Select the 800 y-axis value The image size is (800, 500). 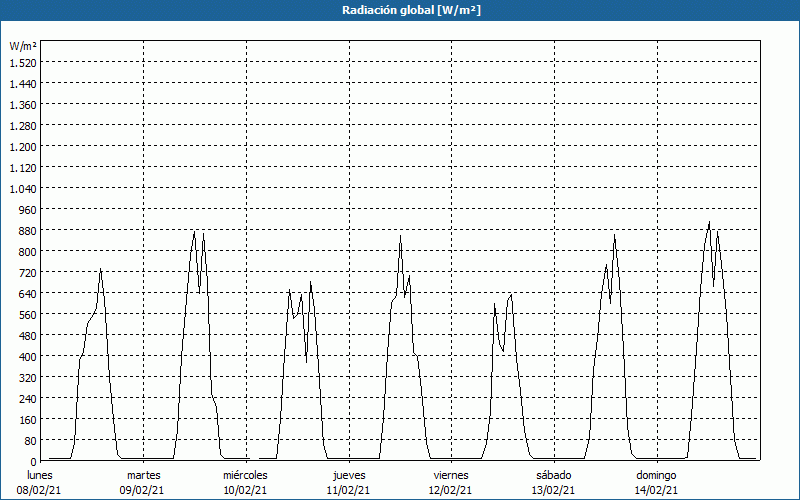(28, 252)
